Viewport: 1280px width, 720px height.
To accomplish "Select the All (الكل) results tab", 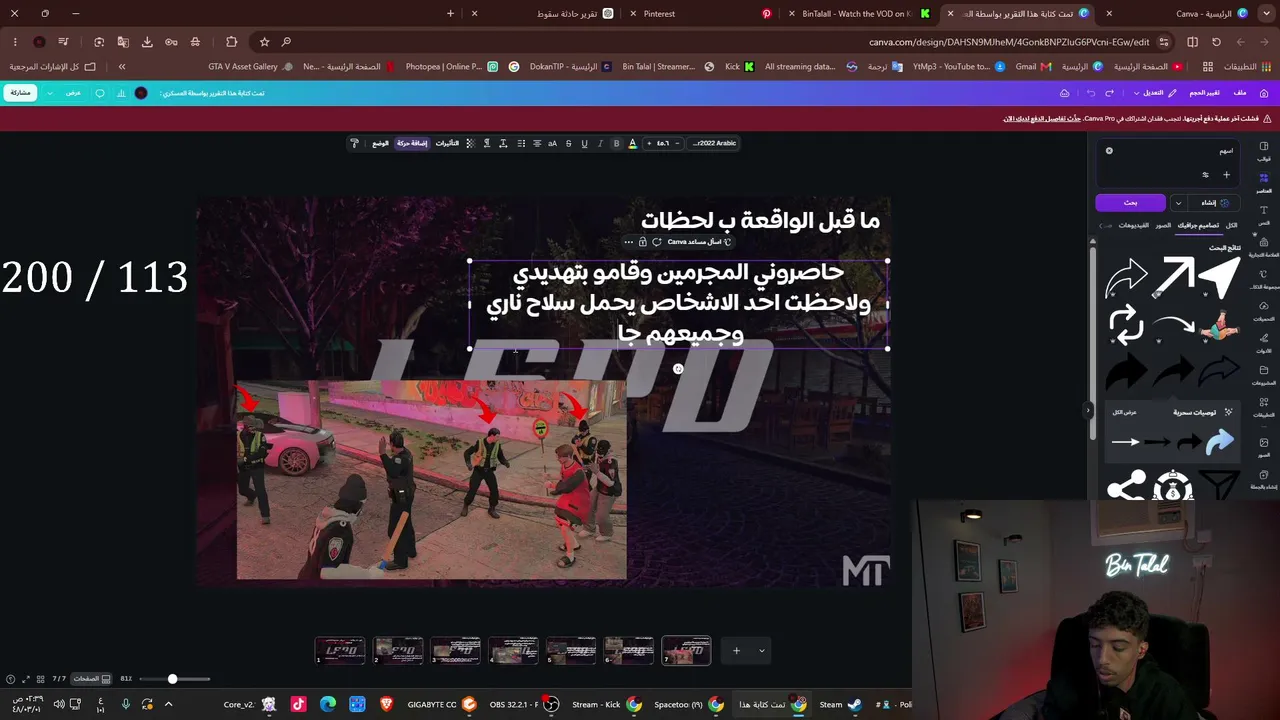I will [x=1231, y=225].
